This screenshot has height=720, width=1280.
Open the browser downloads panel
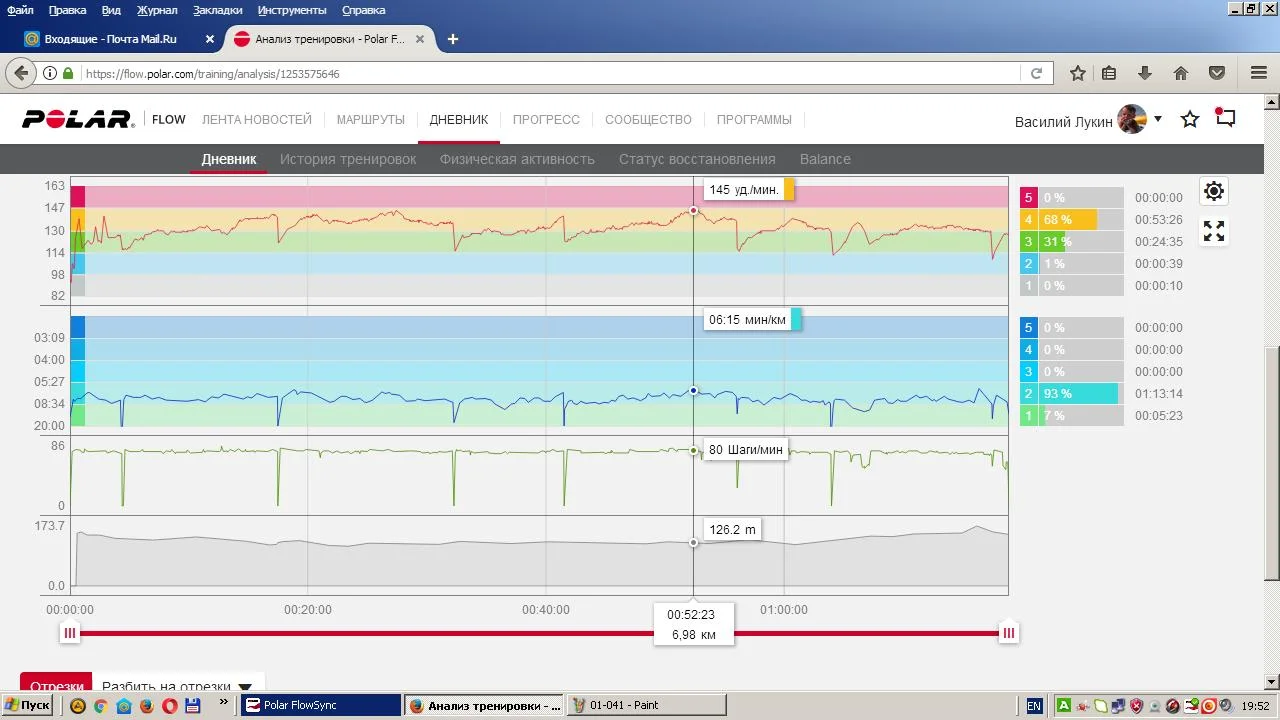pyautogui.click(x=1145, y=73)
